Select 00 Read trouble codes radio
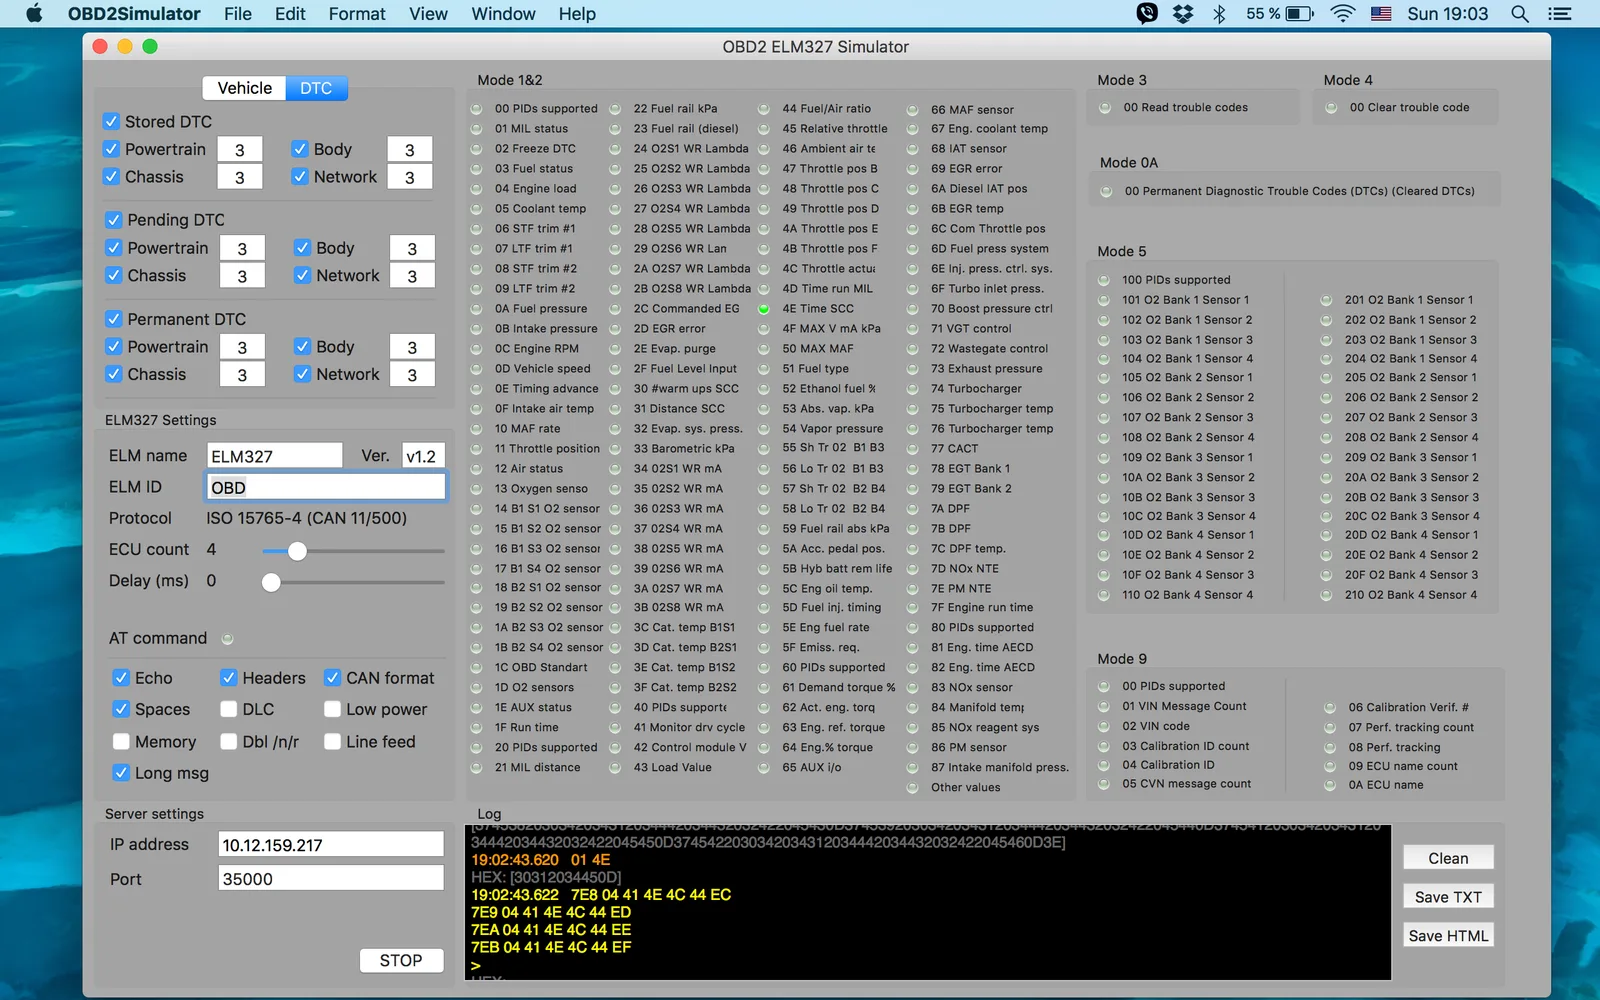Image resolution: width=1600 pixels, height=1000 pixels. 1105,108
